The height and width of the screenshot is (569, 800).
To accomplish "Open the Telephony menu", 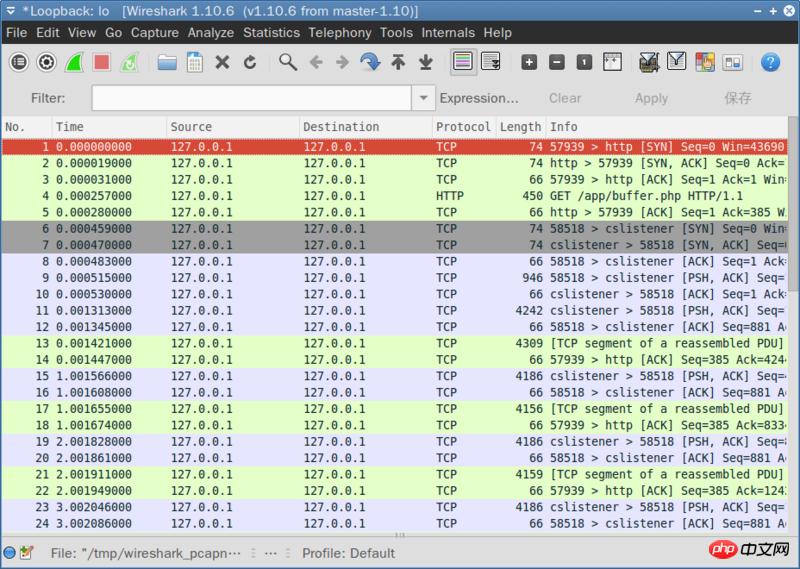I will coord(340,33).
